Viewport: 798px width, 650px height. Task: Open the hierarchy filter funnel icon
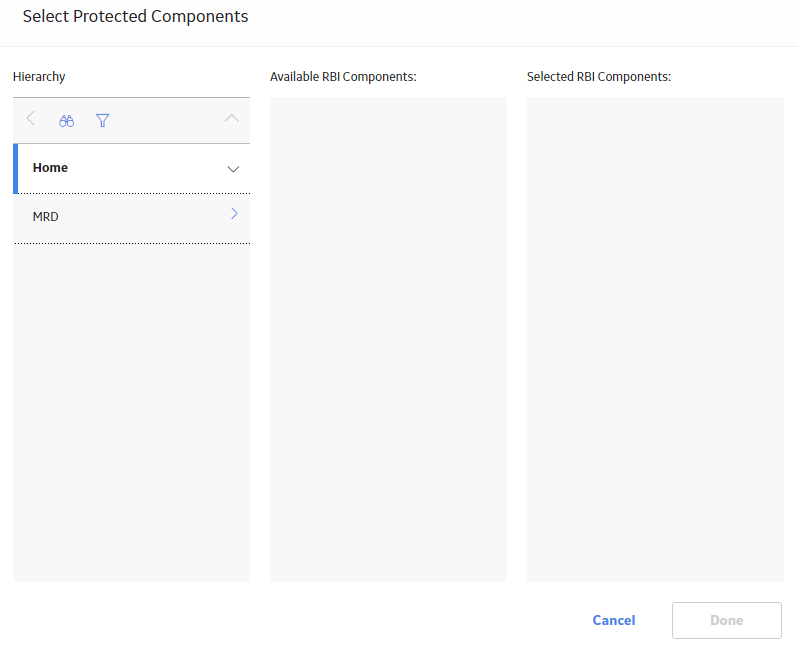pyautogui.click(x=102, y=121)
